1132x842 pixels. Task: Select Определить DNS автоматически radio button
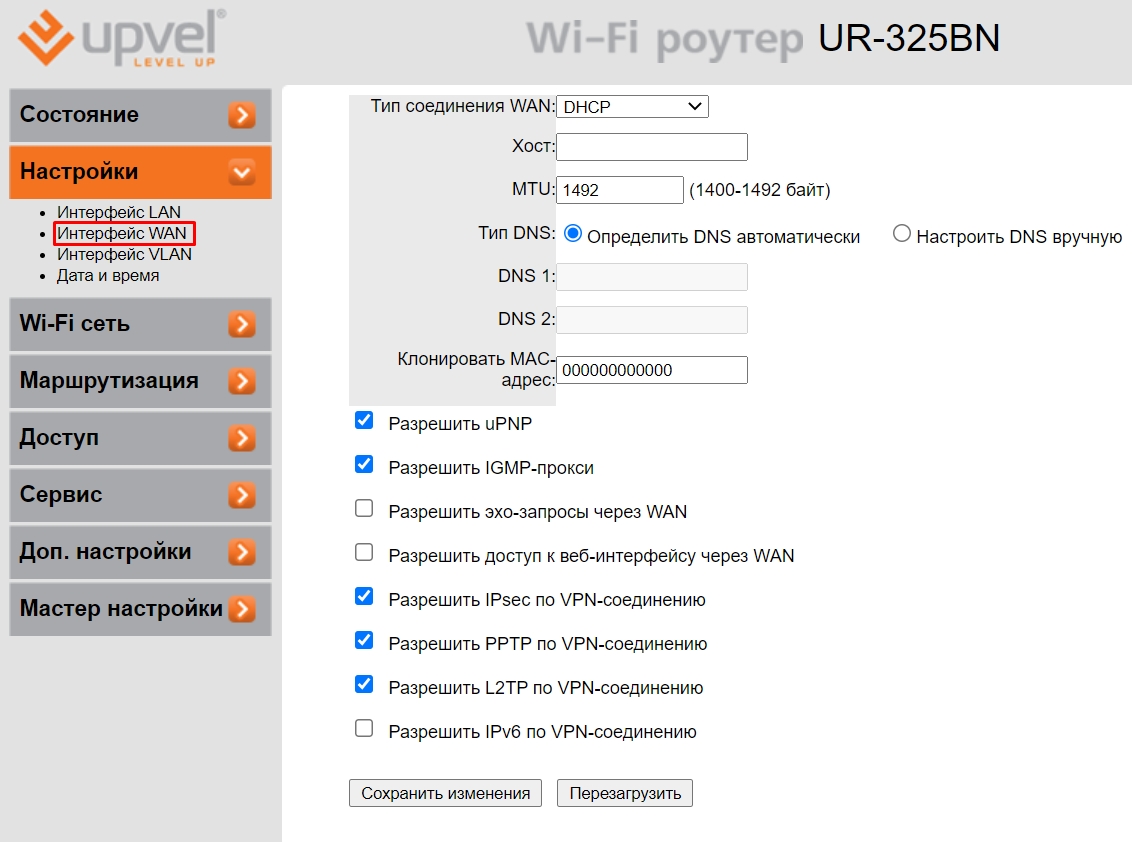(x=572, y=233)
